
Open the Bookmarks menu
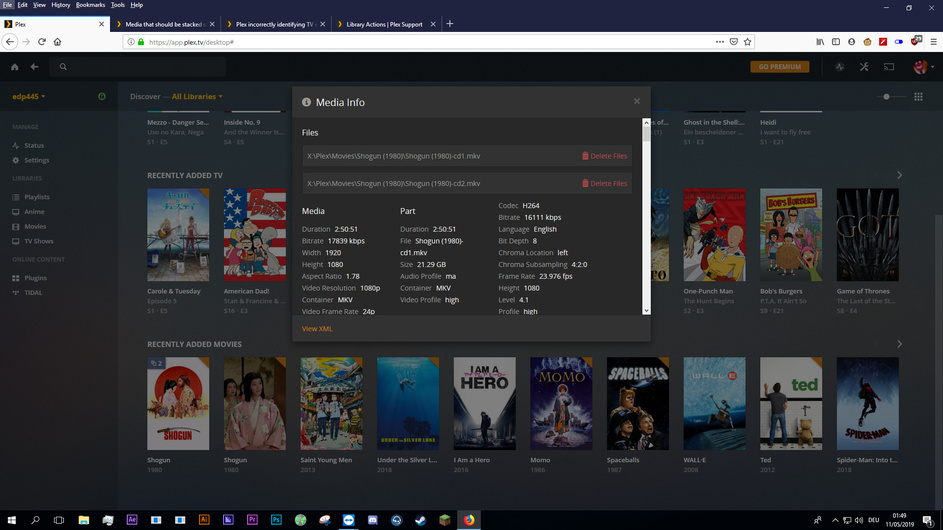[x=90, y=5]
